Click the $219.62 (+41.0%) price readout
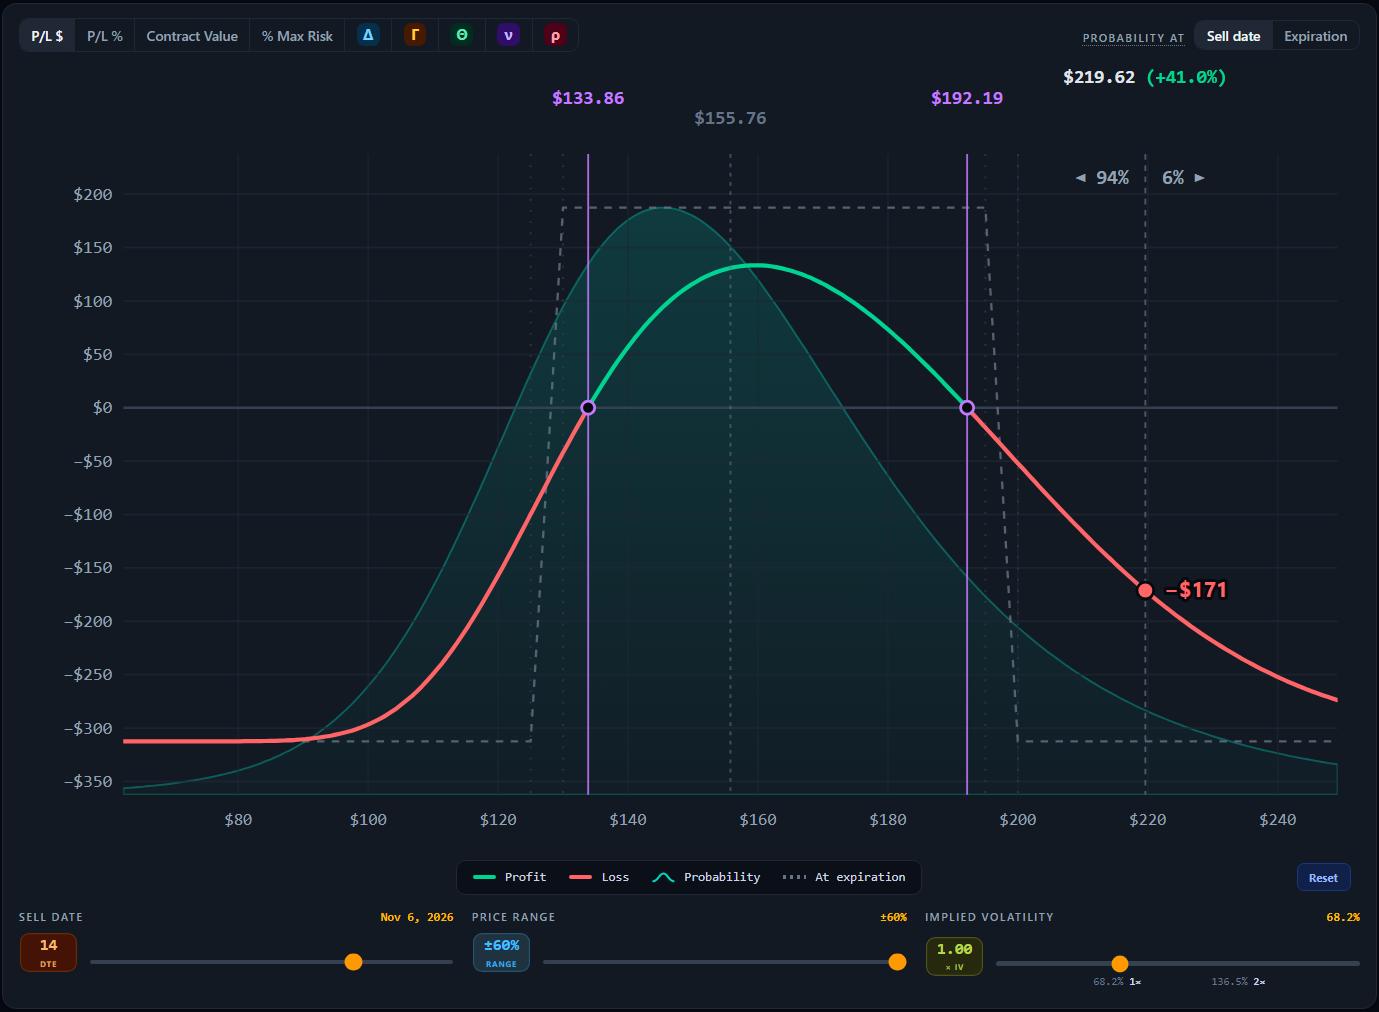Screen dimensions: 1379x1012 pyautogui.click(x=1145, y=77)
